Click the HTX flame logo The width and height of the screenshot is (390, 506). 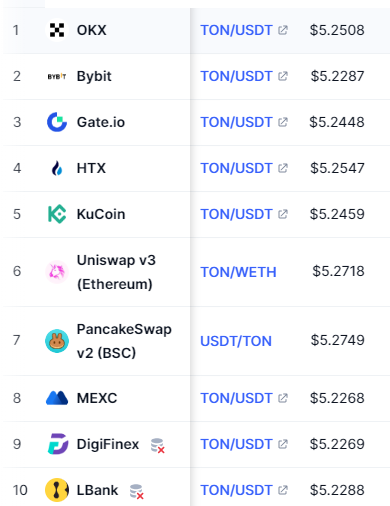click(57, 168)
